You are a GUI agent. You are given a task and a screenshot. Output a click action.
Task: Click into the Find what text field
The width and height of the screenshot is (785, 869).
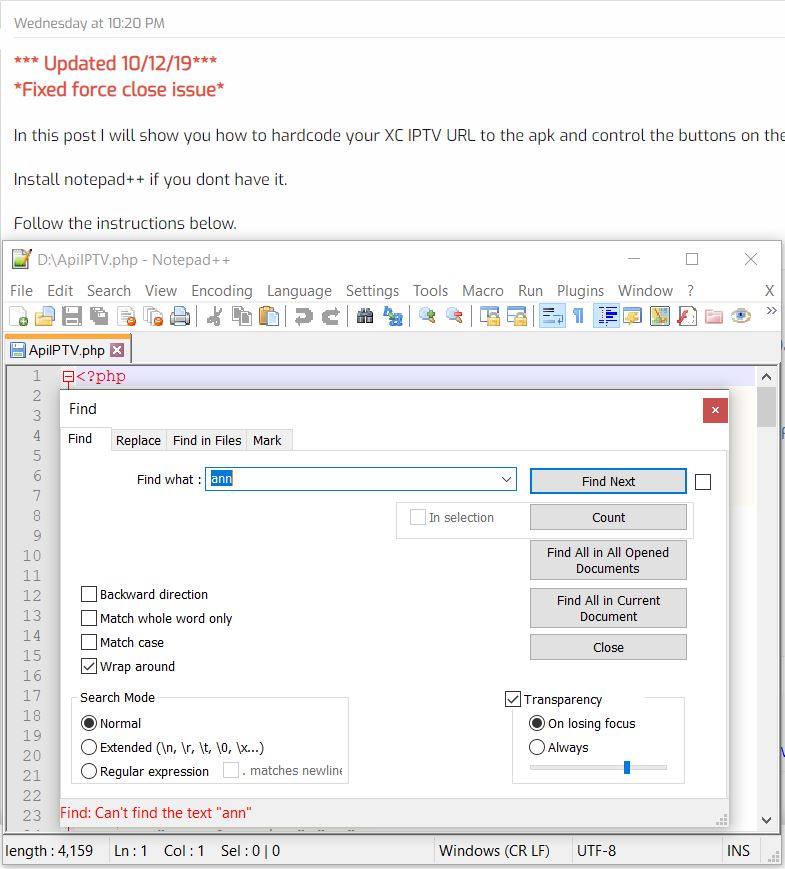pyautogui.click(x=360, y=479)
